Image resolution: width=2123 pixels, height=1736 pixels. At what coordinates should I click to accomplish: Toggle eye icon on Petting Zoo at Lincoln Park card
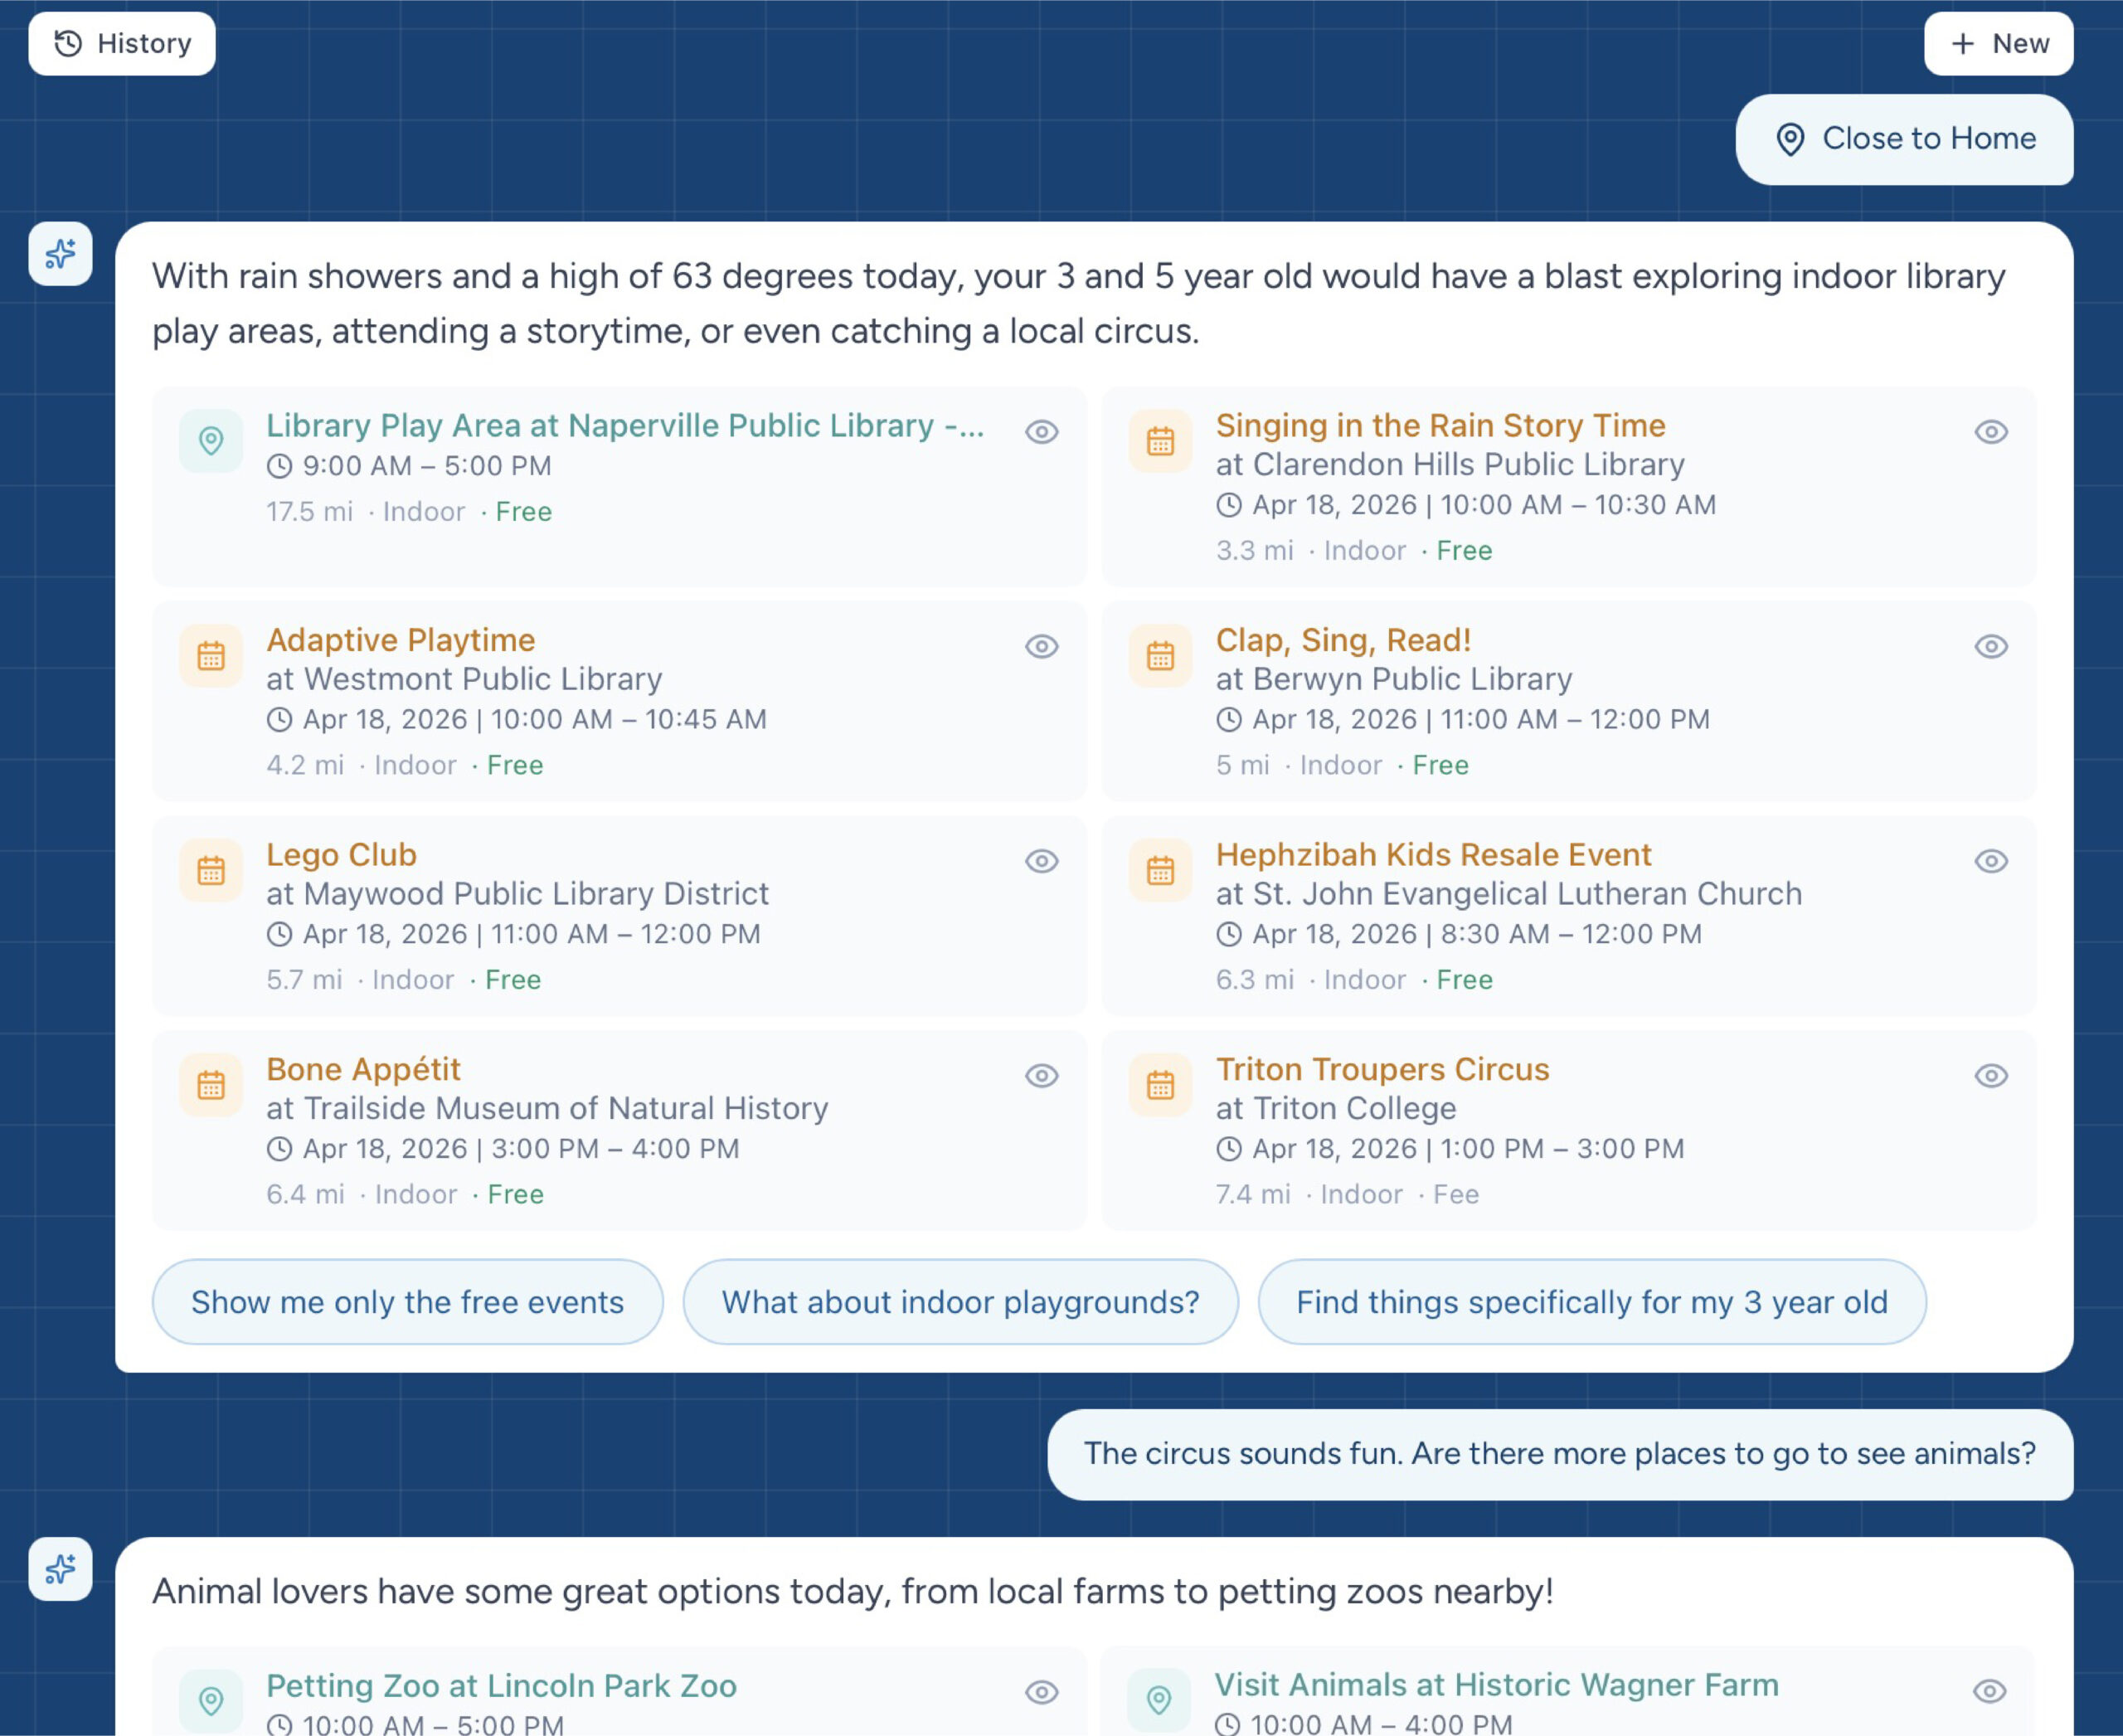click(1042, 1692)
